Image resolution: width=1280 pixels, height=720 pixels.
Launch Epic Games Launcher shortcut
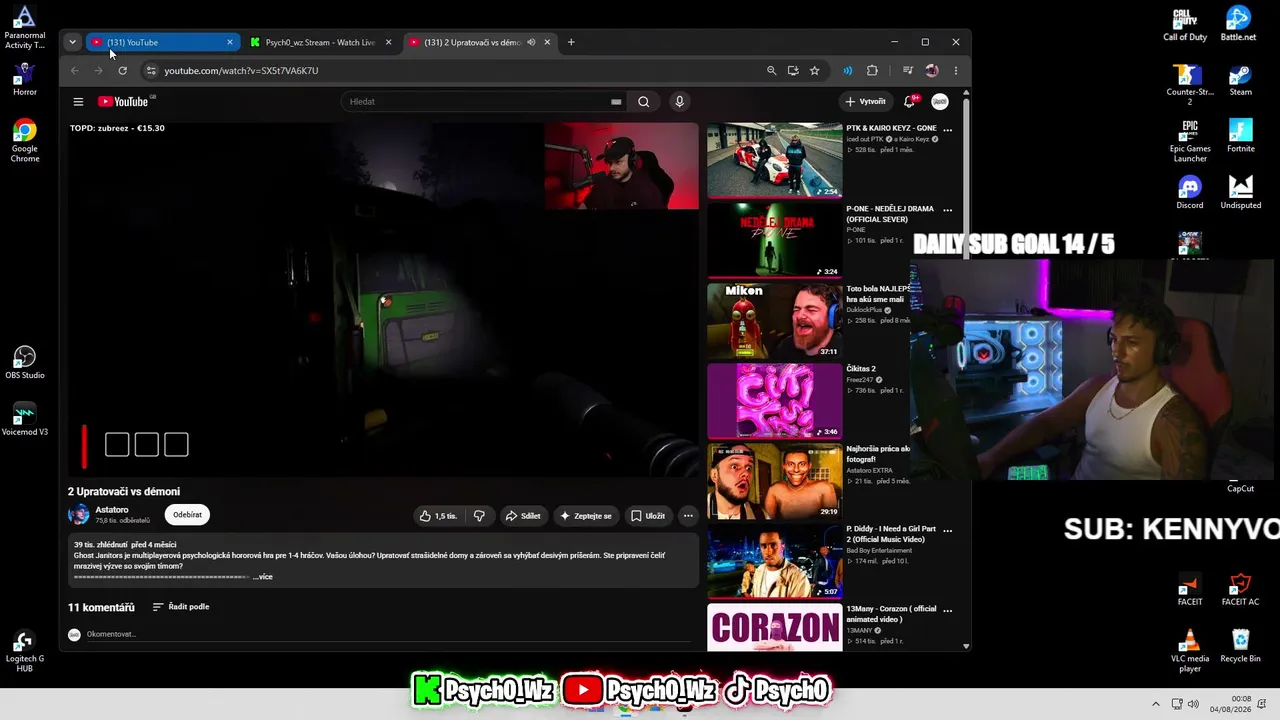[1190, 141]
